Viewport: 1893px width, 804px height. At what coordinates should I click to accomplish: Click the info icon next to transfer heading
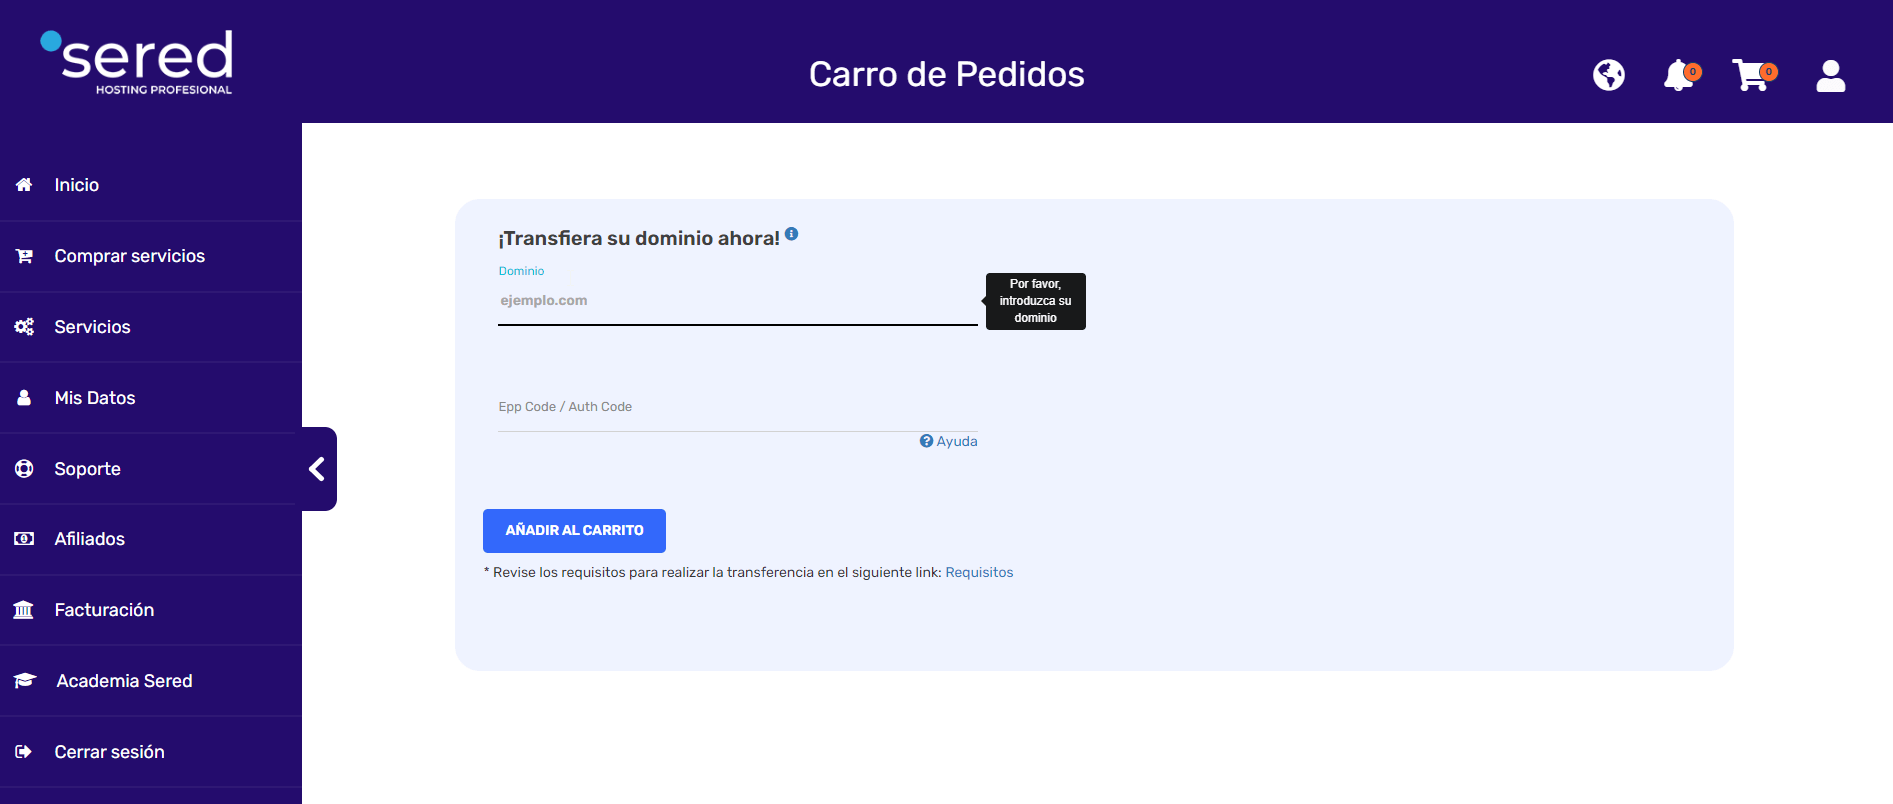(791, 234)
